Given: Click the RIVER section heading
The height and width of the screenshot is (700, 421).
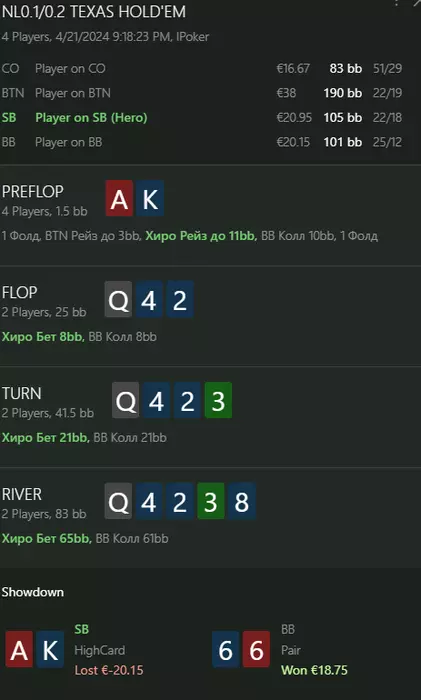Looking at the screenshot, I should pyautogui.click(x=21, y=494).
